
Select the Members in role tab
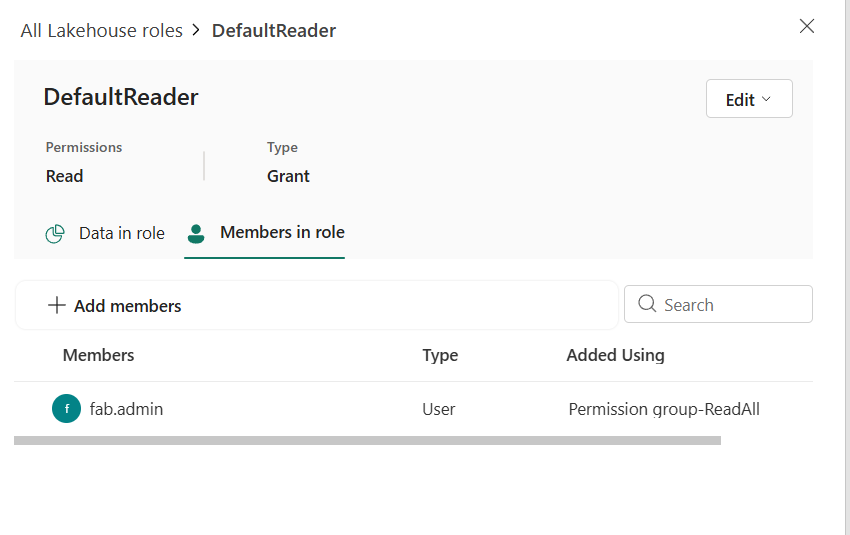(265, 233)
